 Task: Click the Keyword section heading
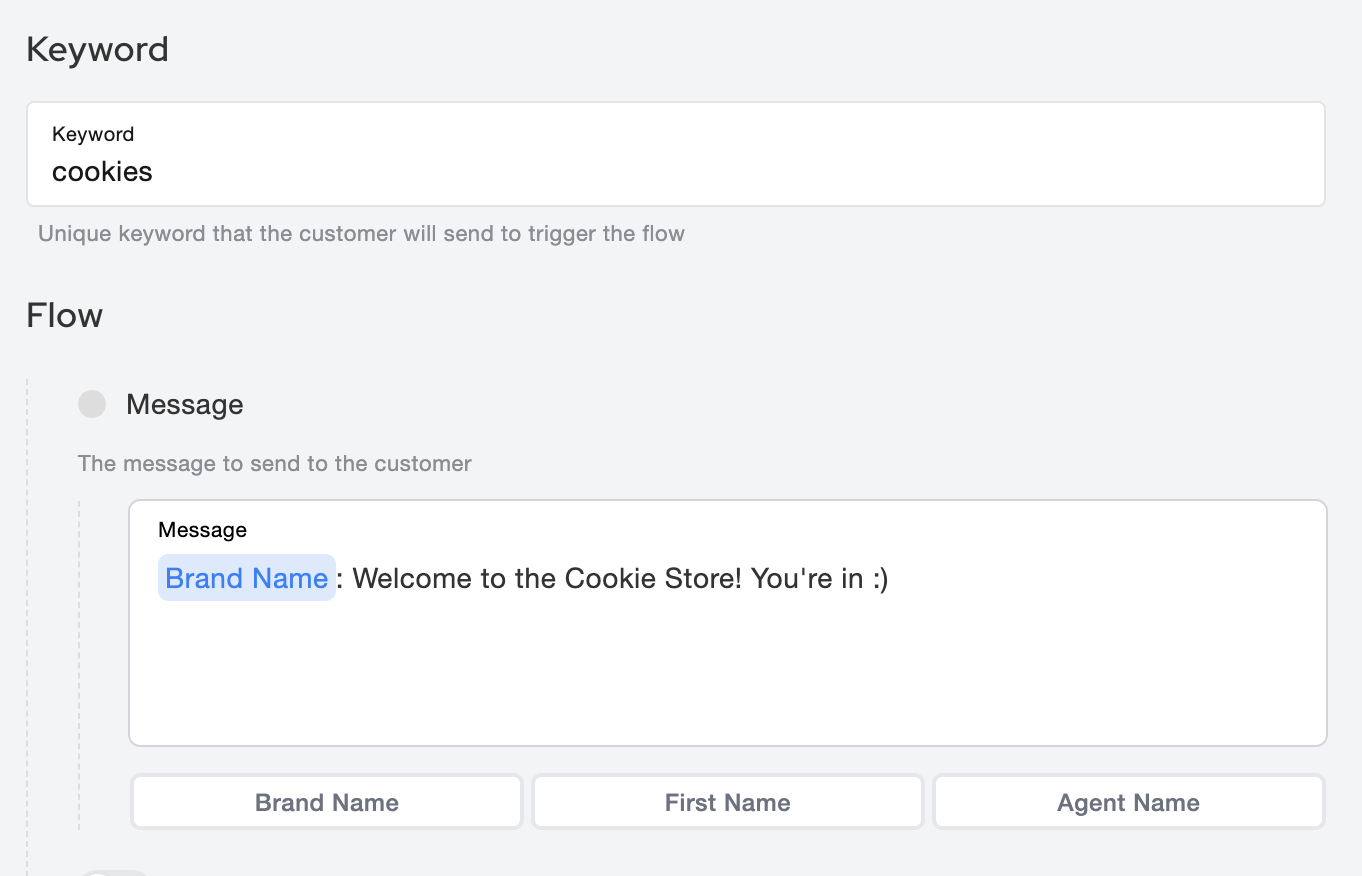97,49
